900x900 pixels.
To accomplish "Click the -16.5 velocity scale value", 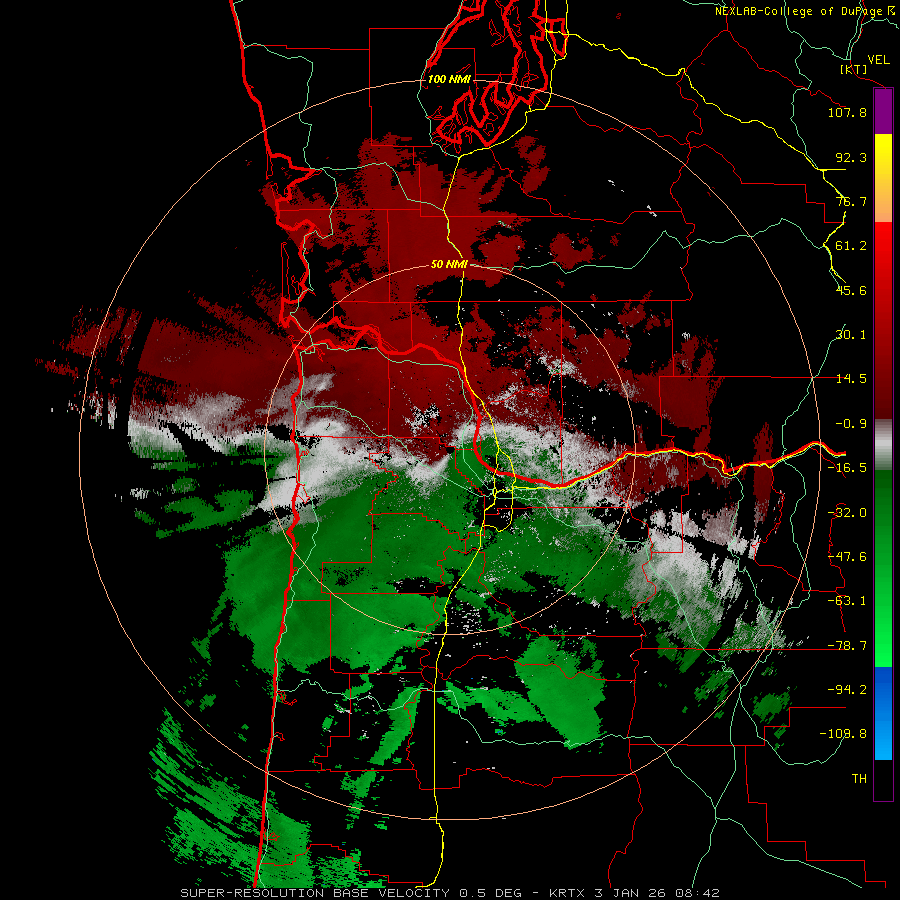I will [x=847, y=468].
